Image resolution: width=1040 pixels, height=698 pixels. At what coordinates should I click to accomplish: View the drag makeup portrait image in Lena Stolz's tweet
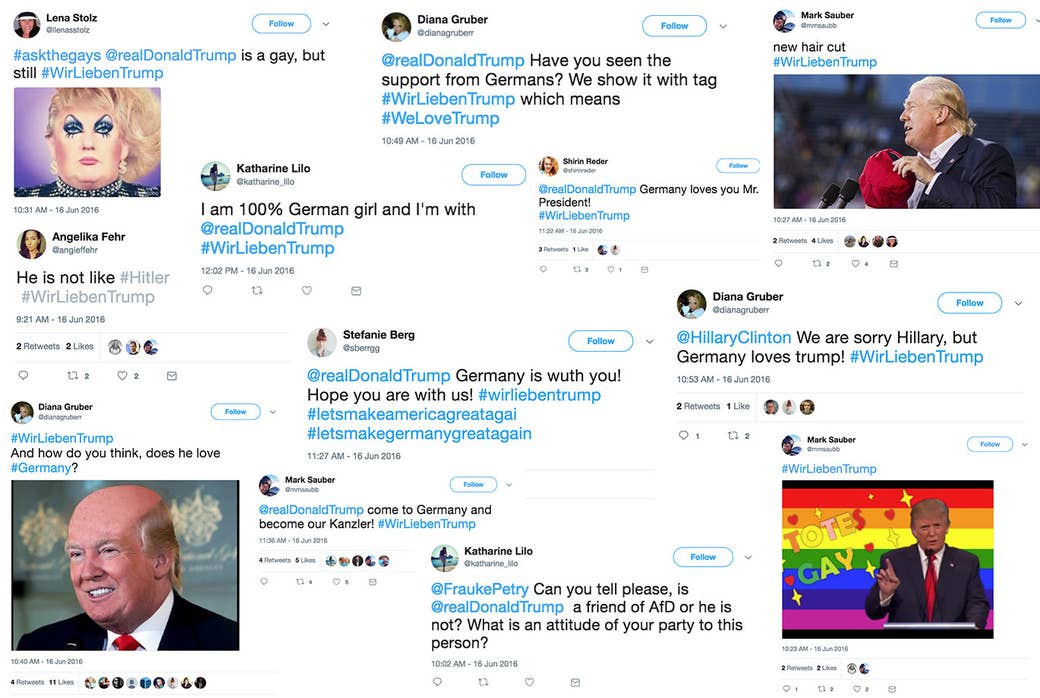87,142
